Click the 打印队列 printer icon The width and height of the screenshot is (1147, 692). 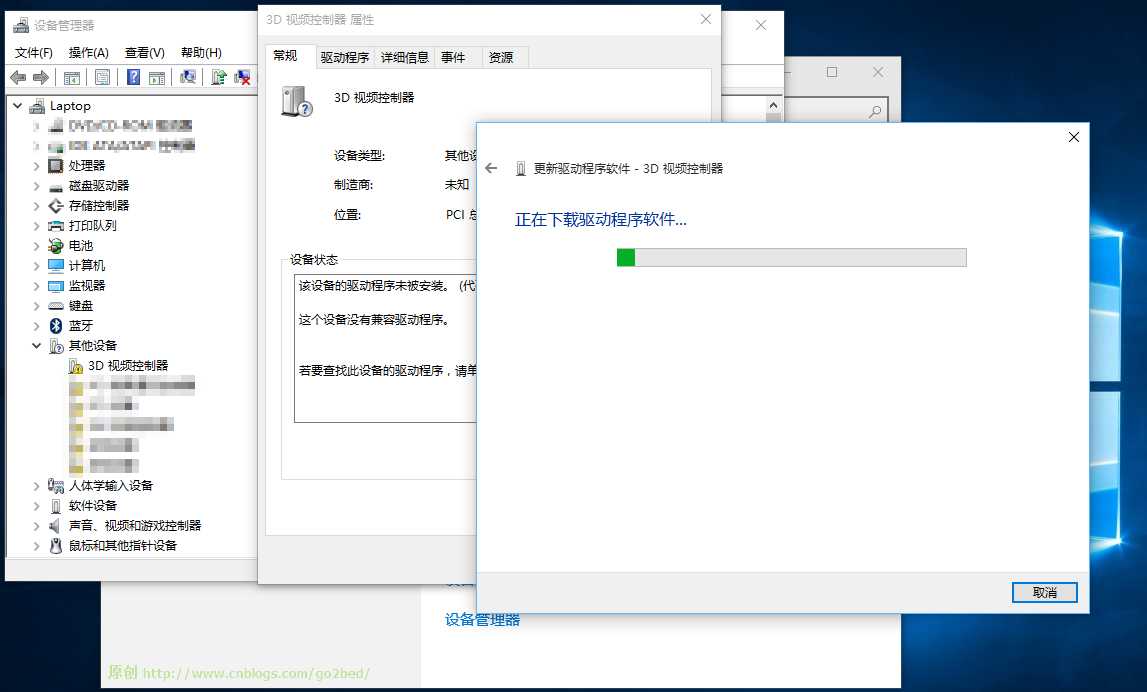[56, 226]
